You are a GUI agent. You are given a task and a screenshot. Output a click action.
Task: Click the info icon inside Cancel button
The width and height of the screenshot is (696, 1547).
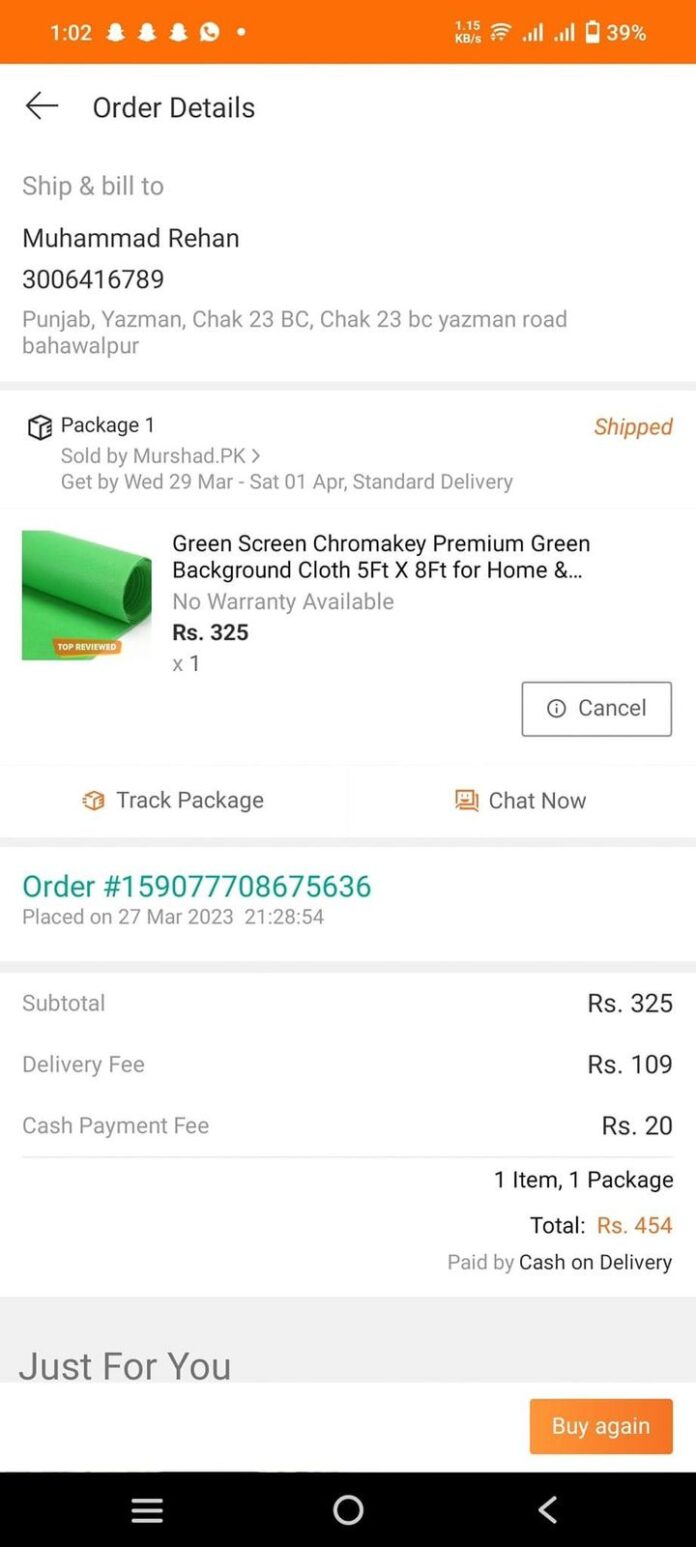pyautogui.click(x=555, y=708)
